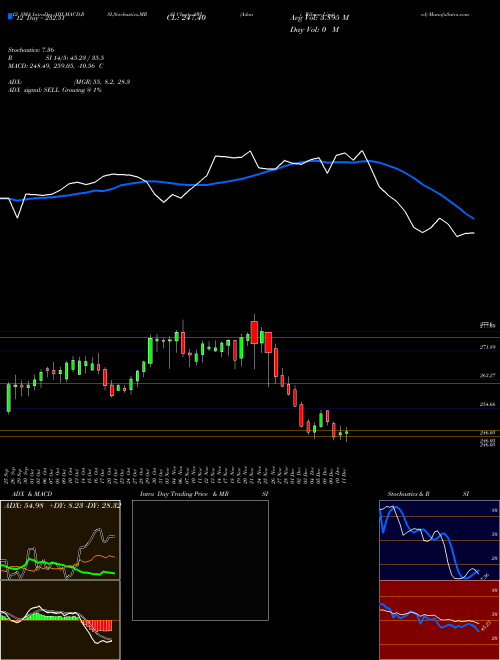Open the ADX indicator chart thumbnail
The height and width of the screenshot is (660, 500).
click(60, 540)
